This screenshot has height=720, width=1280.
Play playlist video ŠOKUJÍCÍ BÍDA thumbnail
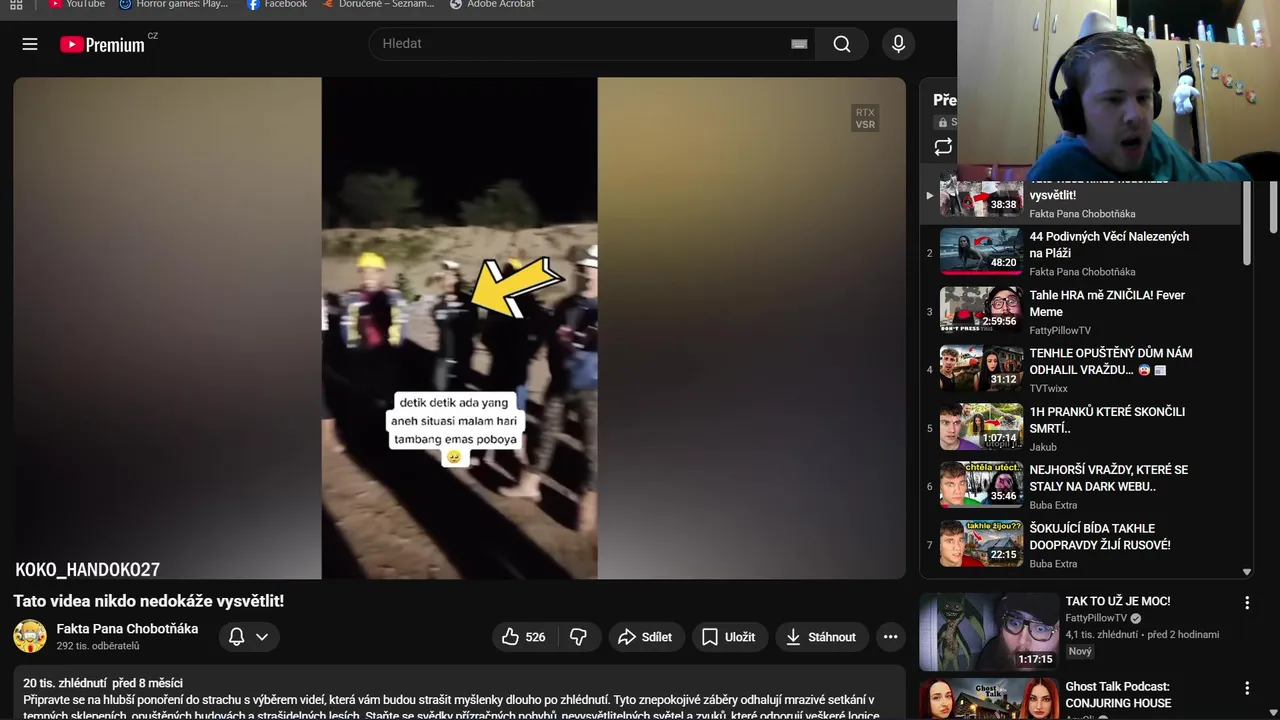(x=981, y=543)
